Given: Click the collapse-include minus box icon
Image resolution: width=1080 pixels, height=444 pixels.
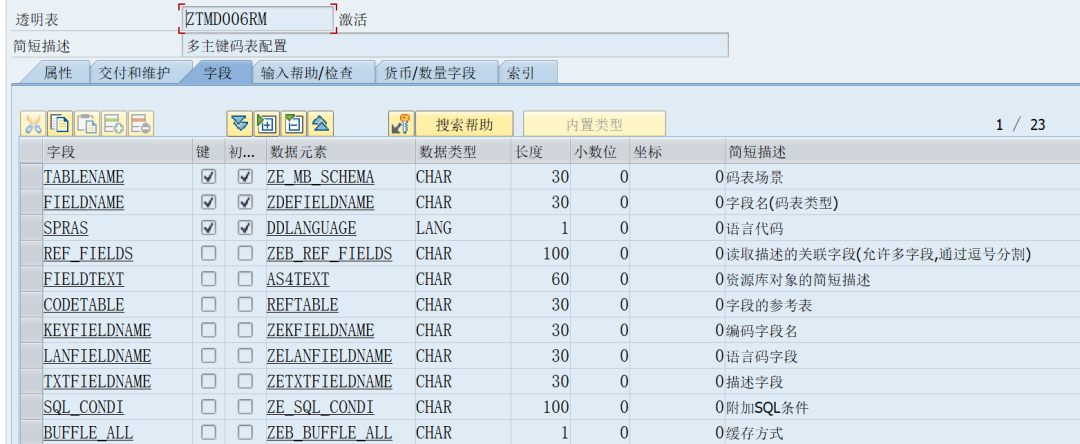Looking at the screenshot, I should [293, 124].
